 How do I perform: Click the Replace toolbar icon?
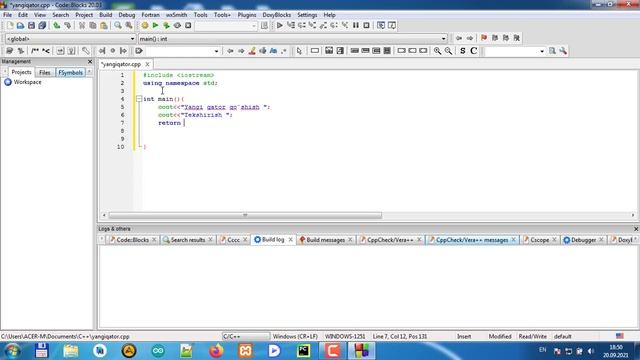click(129, 25)
